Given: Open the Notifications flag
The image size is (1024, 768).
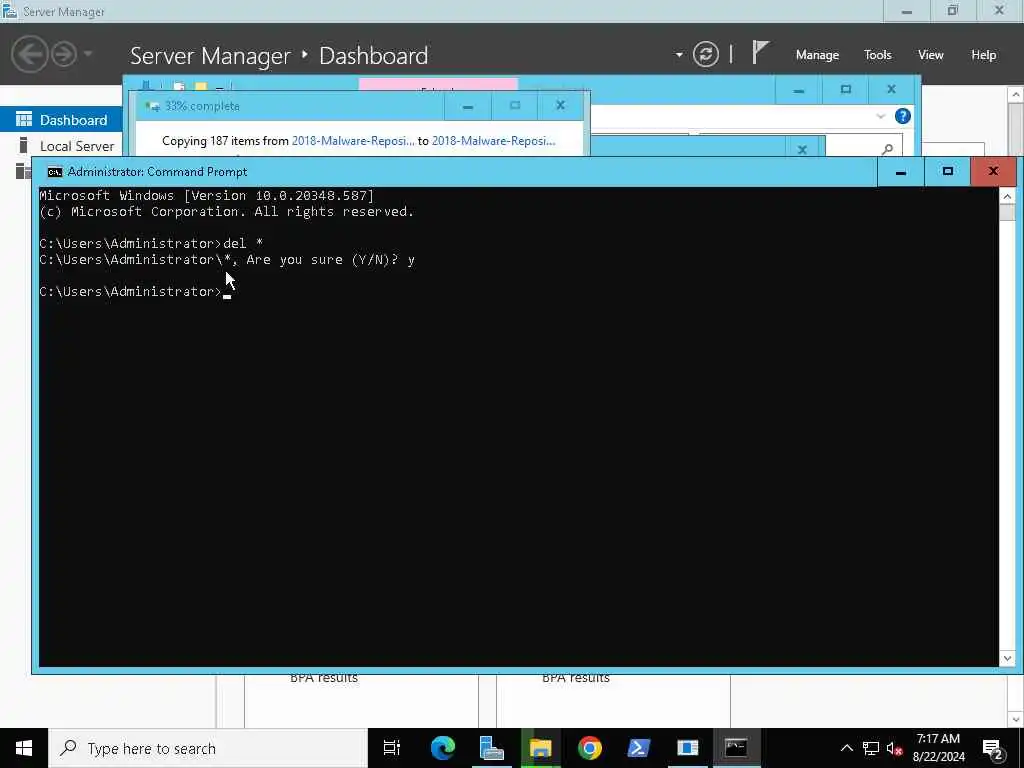Looking at the screenshot, I should [x=760, y=52].
